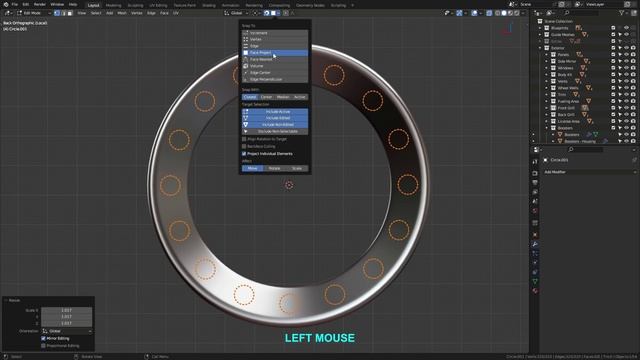
Task: Switch to the UV Editing workspace tab
Action: point(158,5)
